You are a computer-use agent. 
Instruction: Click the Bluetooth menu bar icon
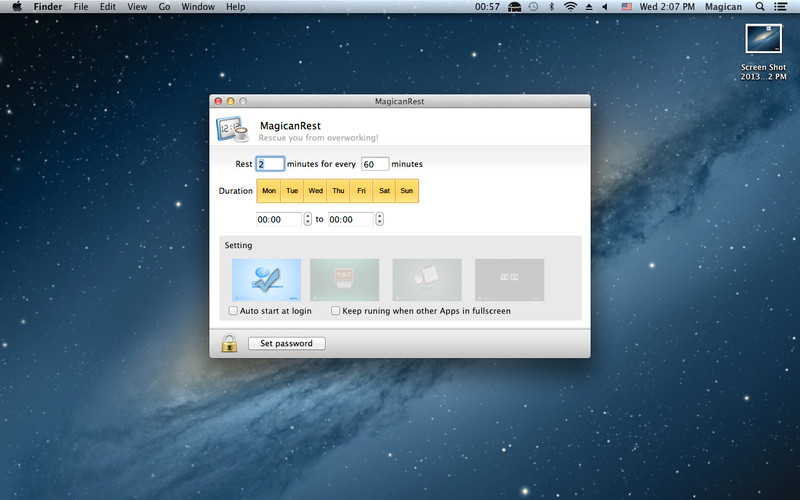(x=551, y=7)
